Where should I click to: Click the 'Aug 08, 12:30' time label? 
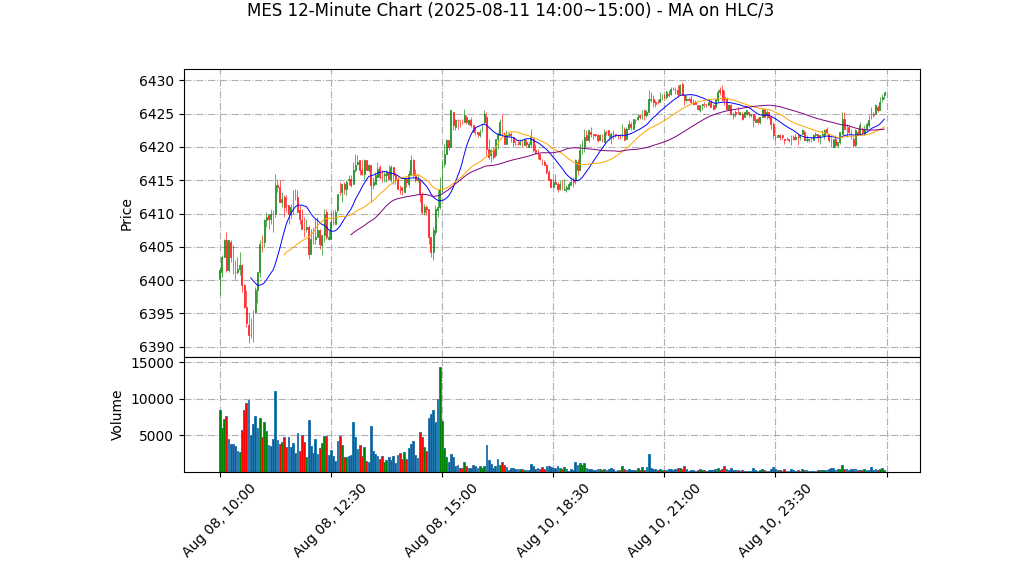pos(328,520)
